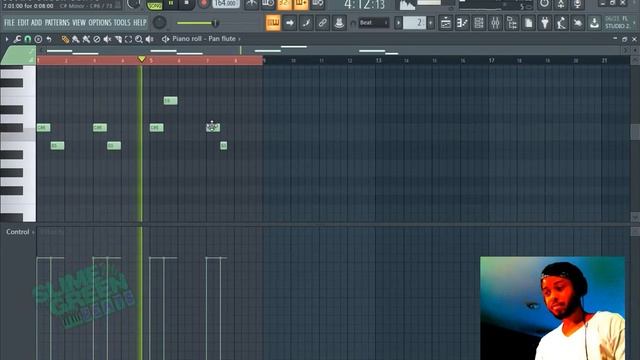This screenshot has height=360, width=640.
Task: Select the Zoom magnifier tool
Action: tap(139, 39)
